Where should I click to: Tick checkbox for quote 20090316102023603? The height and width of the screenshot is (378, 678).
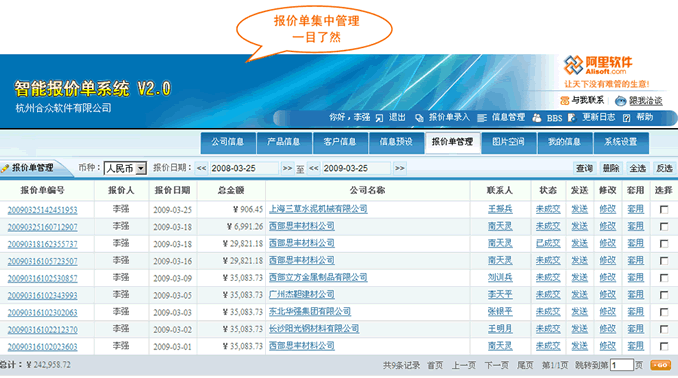[x=664, y=346]
